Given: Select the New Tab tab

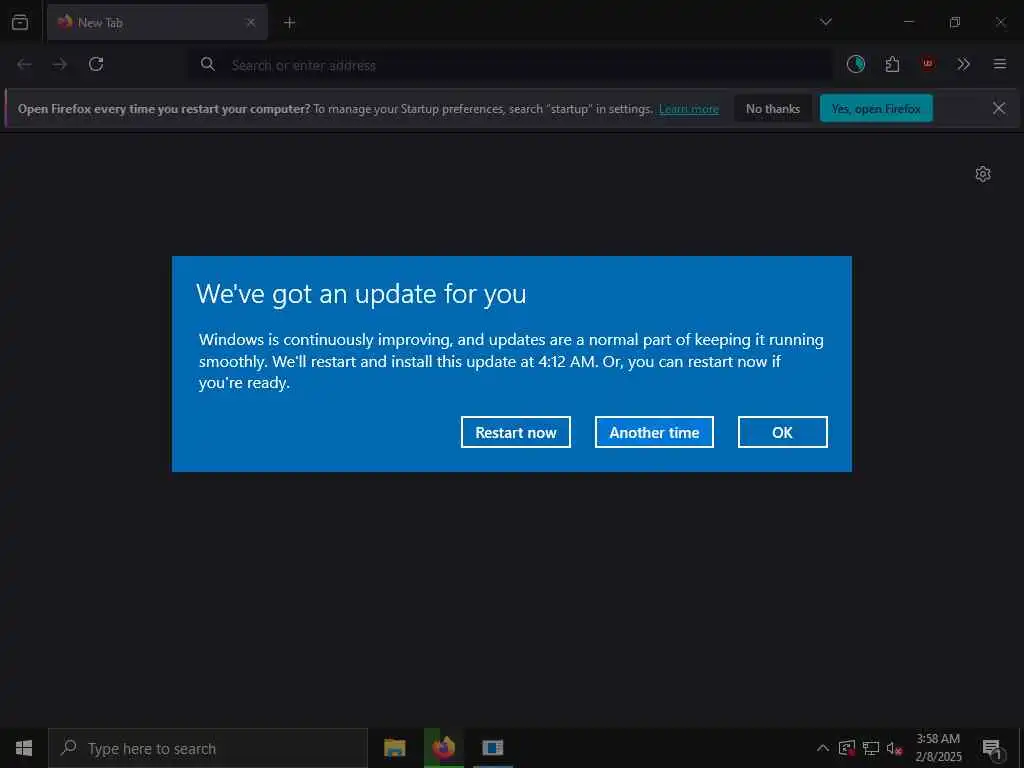Looking at the screenshot, I should [x=157, y=22].
